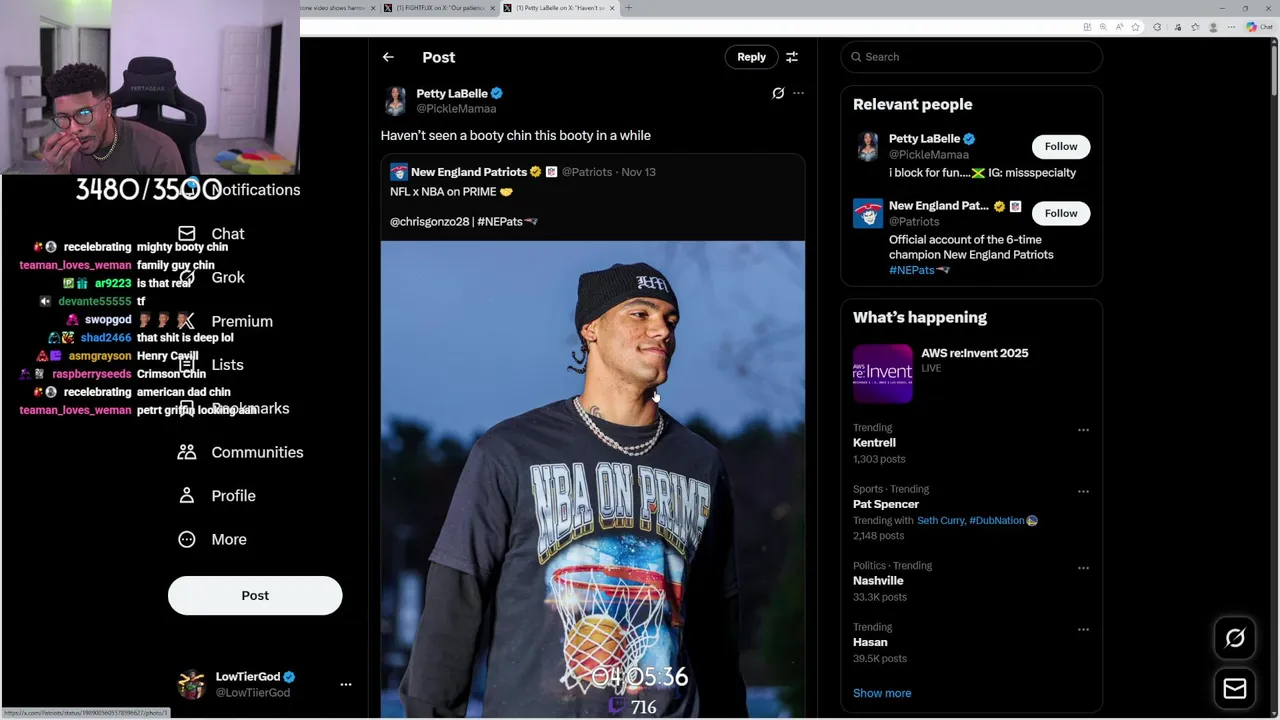
Task: Click the Search input field
Action: (x=971, y=57)
